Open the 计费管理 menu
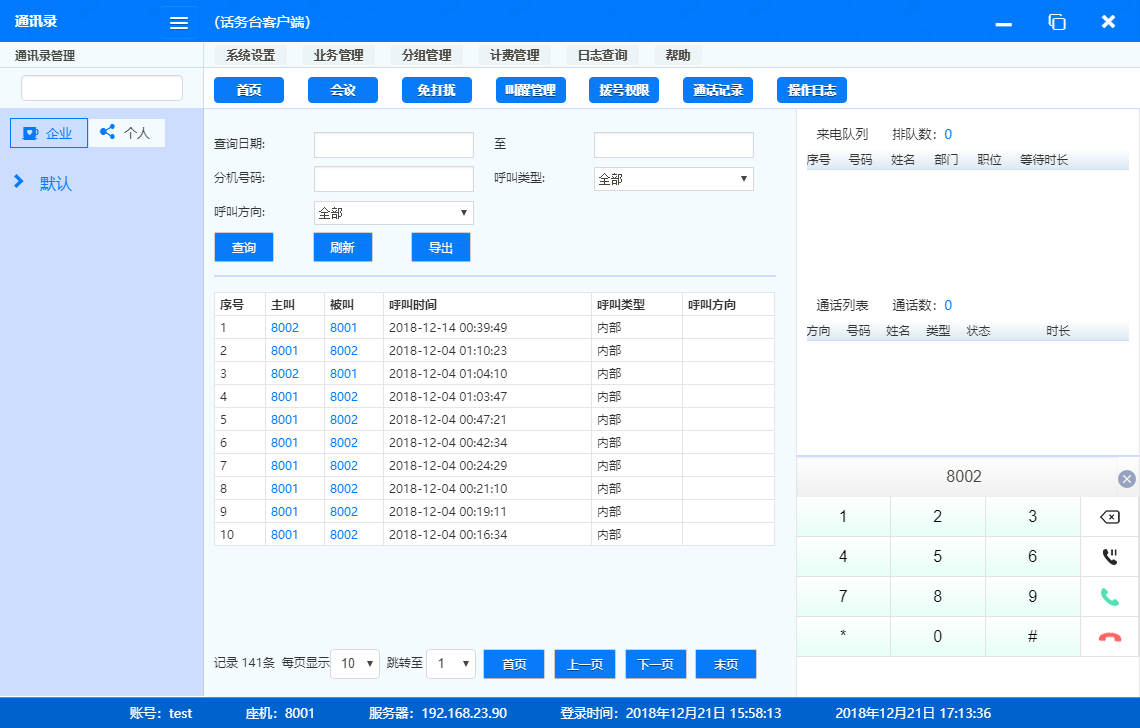This screenshot has height=728, width=1140. pos(514,55)
